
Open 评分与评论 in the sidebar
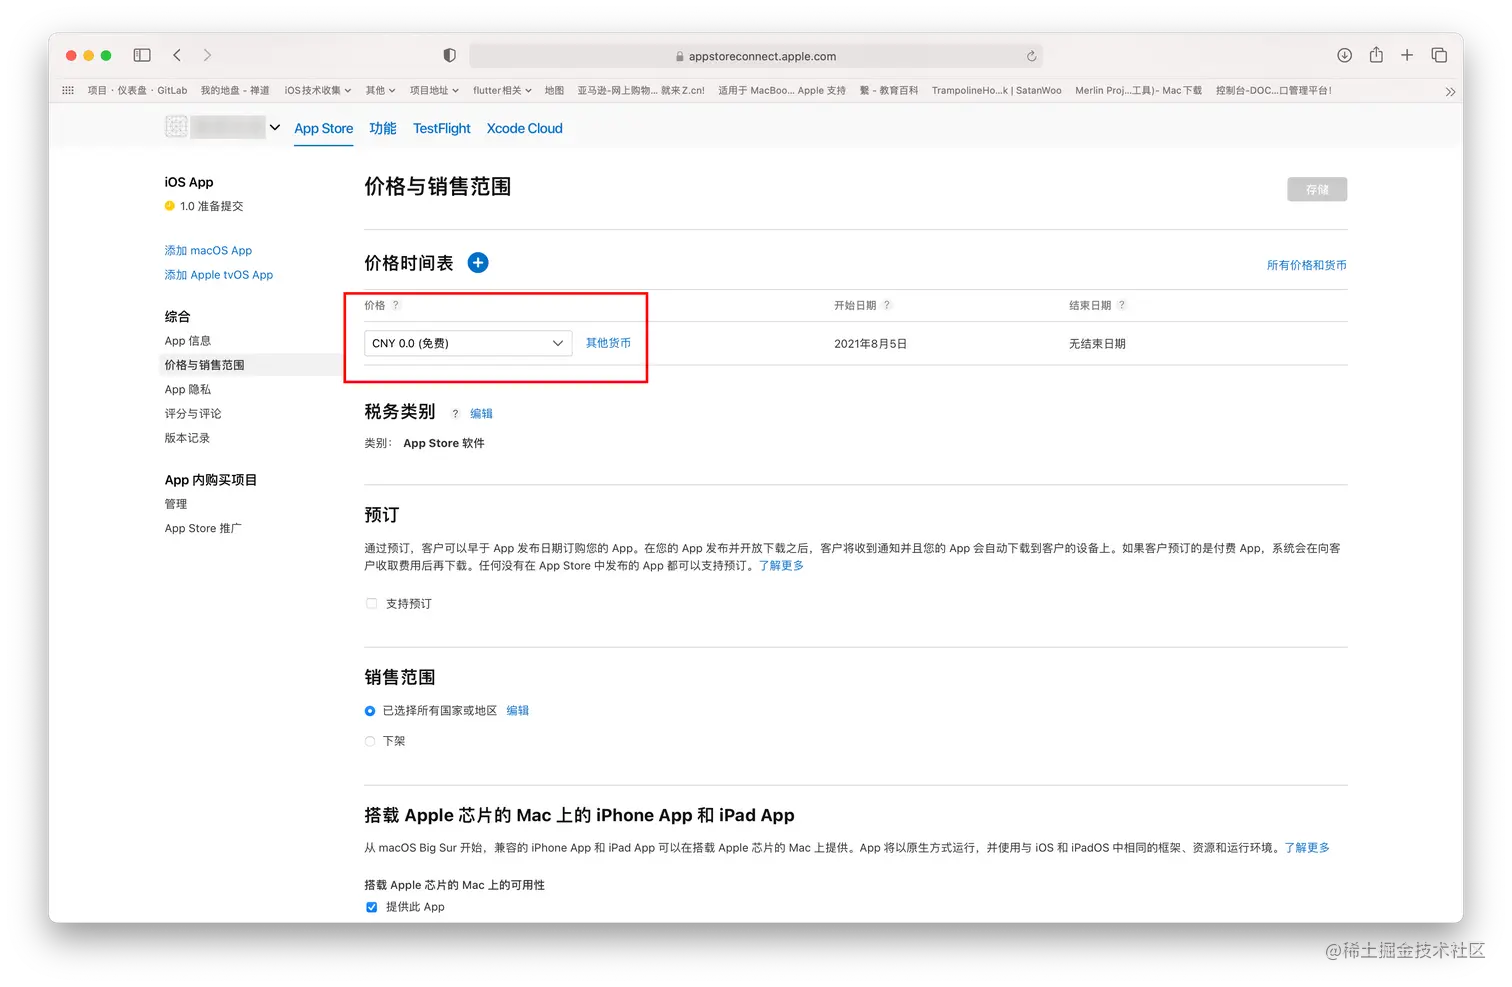coord(193,413)
